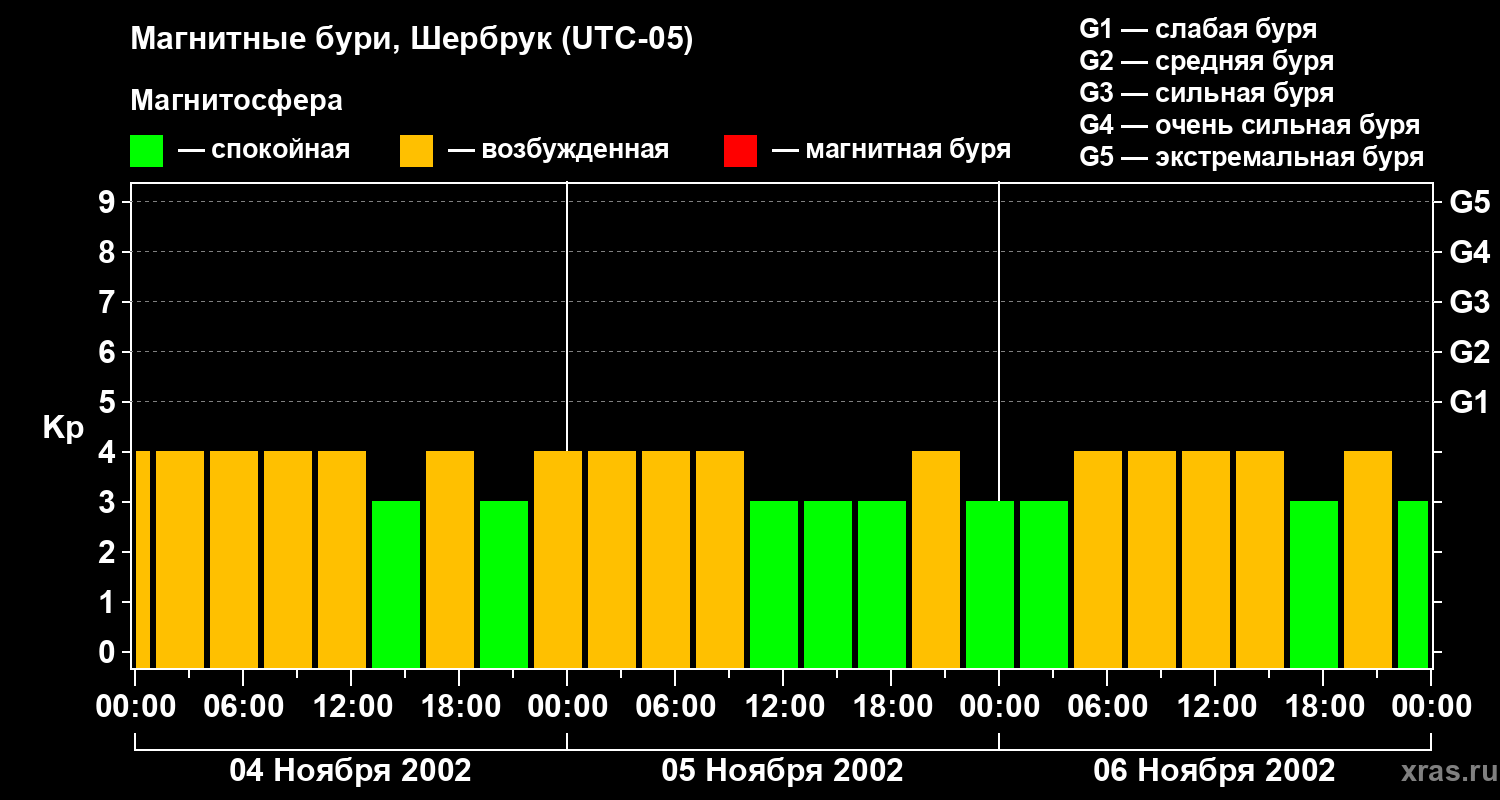
Task: Click the red 'магнитная буря' legend swatch
Action: pos(740,151)
